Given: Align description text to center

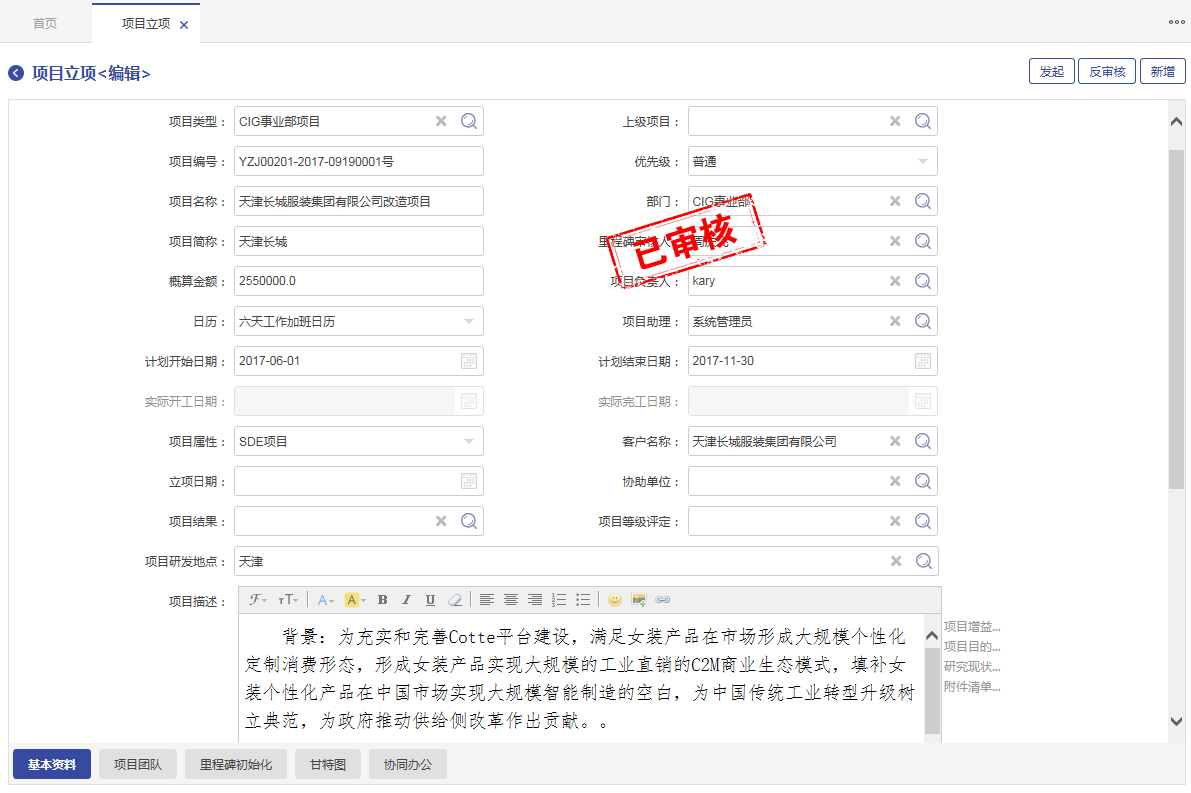Looking at the screenshot, I should [511, 600].
